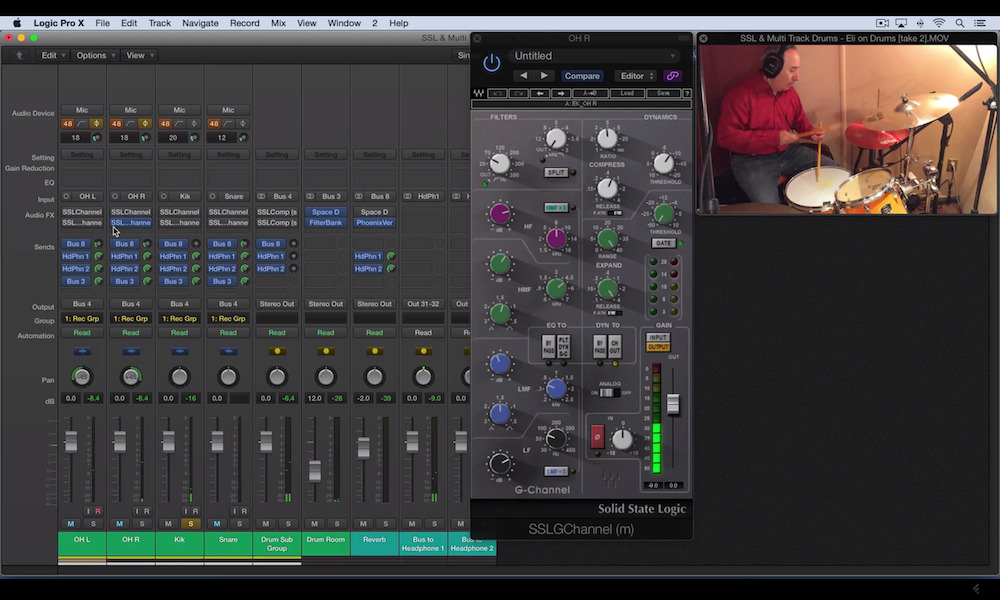The width and height of the screenshot is (1000, 600).
Task: Click the mixer back arrow button
Action: [19, 55]
